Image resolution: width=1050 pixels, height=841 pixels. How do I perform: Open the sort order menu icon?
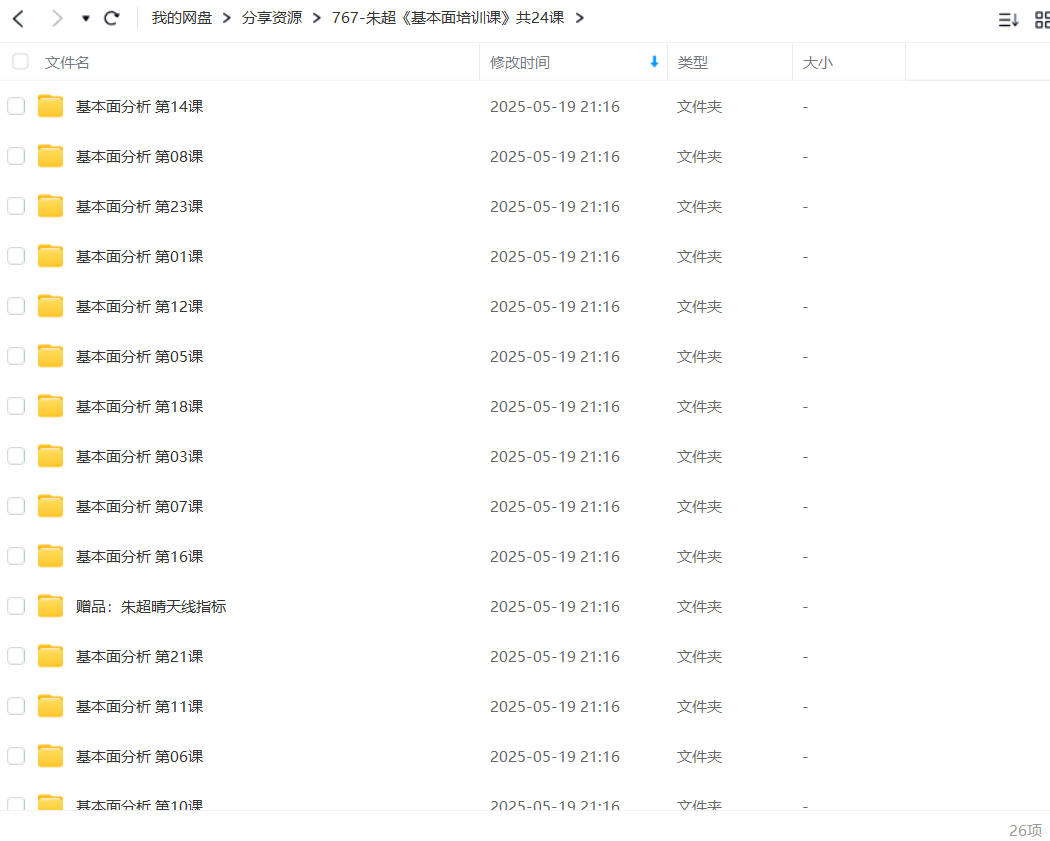(x=1008, y=20)
